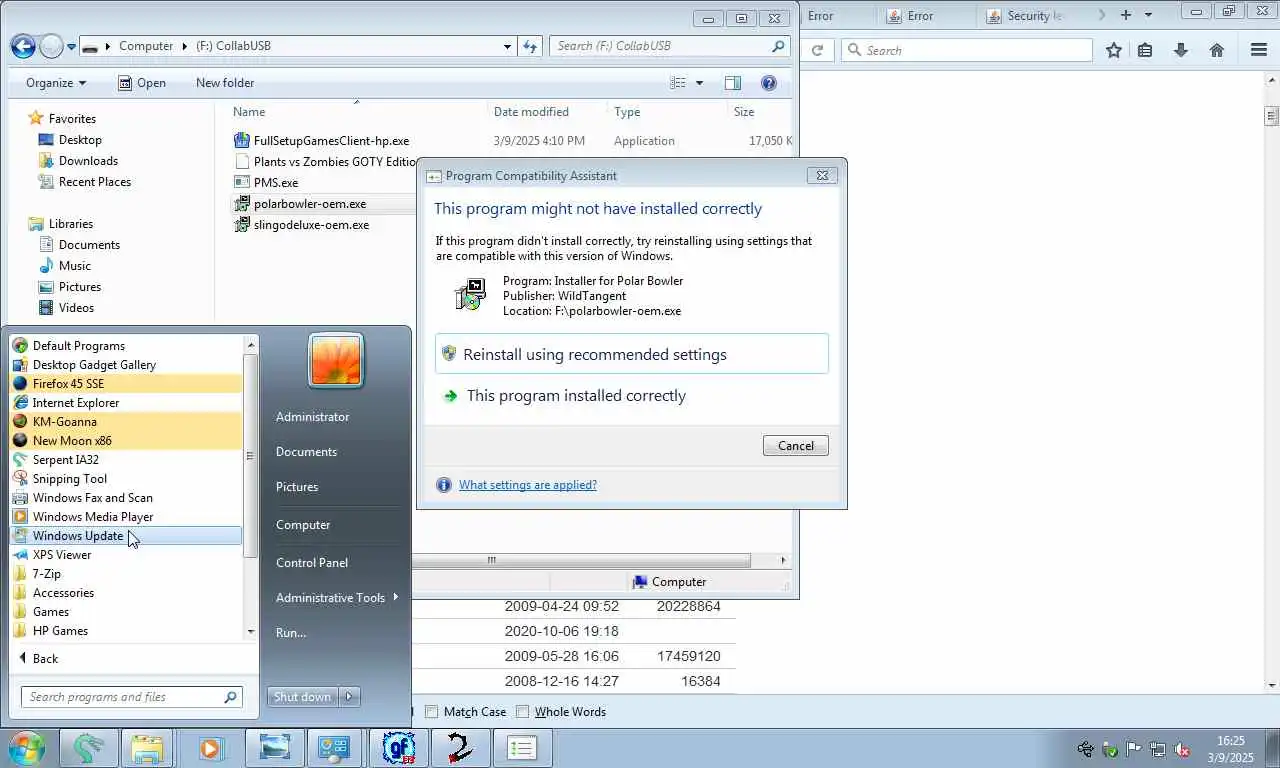Click Back in the Start menu
The width and height of the screenshot is (1280, 768).
(39, 659)
